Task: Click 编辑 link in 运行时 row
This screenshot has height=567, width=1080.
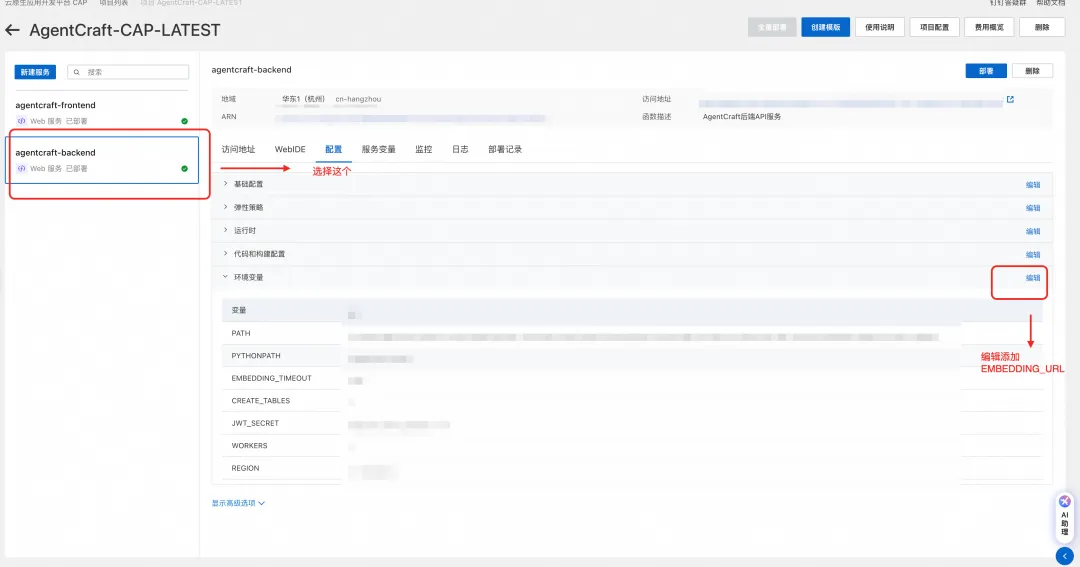Action: (x=1033, y=231)
